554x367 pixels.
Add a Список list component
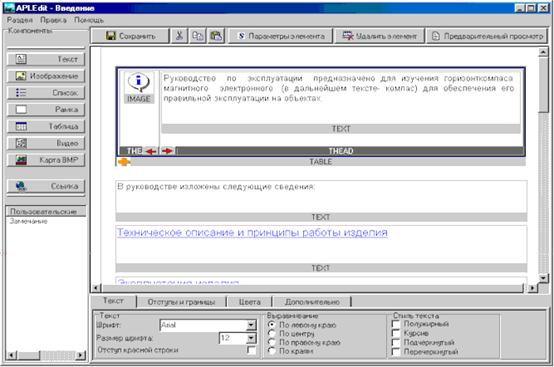[x=46, y=93]
